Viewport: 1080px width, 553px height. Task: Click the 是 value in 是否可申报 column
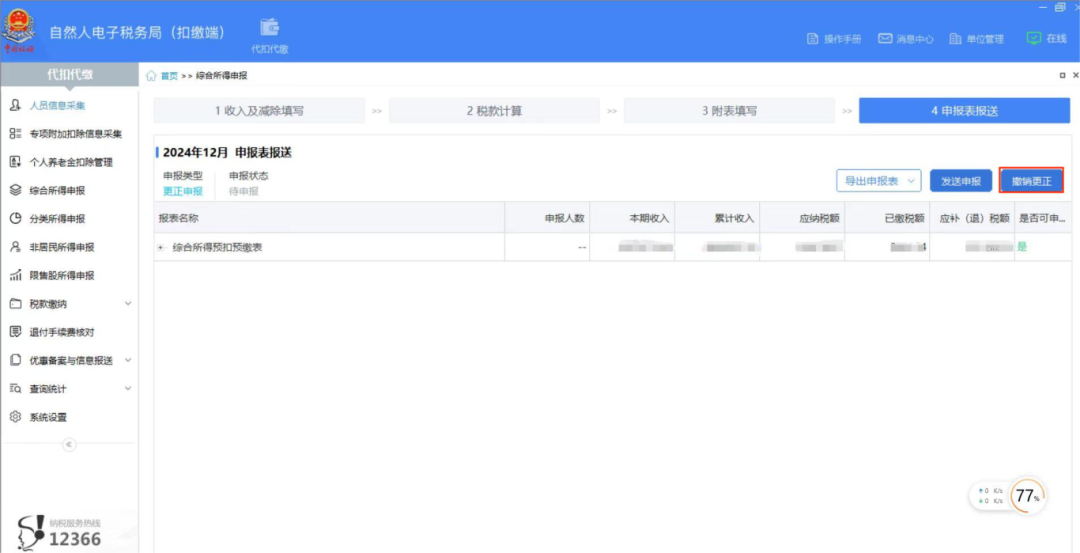pos(1022,247)
